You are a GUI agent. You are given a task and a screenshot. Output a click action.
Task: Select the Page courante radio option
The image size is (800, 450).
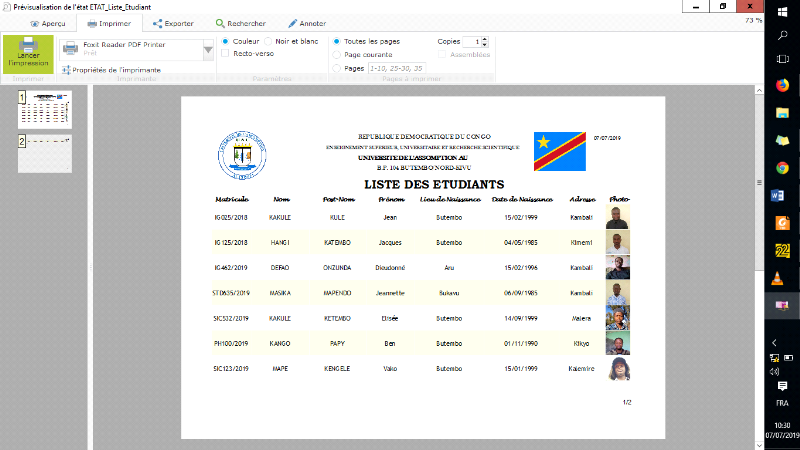[337, 54]
